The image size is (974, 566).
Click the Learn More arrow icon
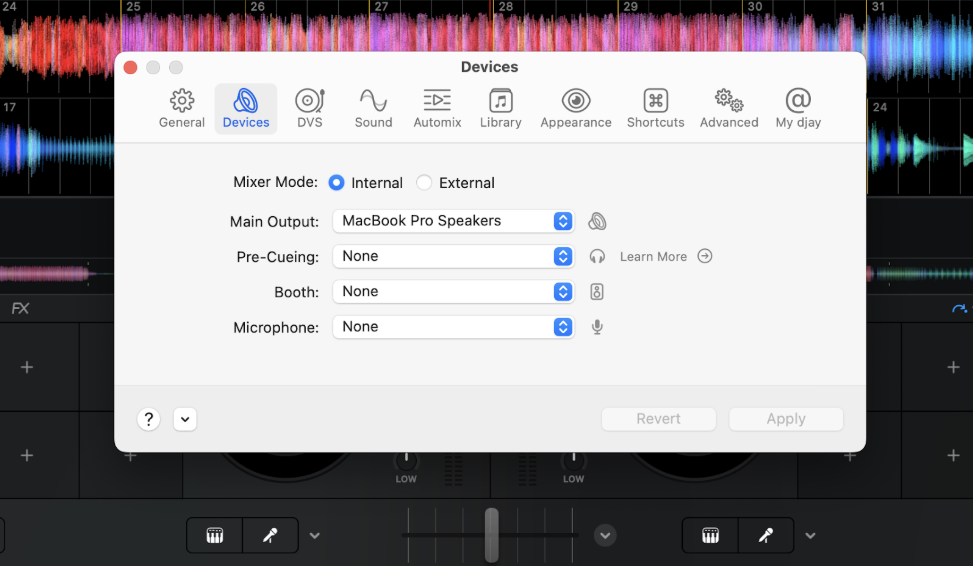pos(704,256)
